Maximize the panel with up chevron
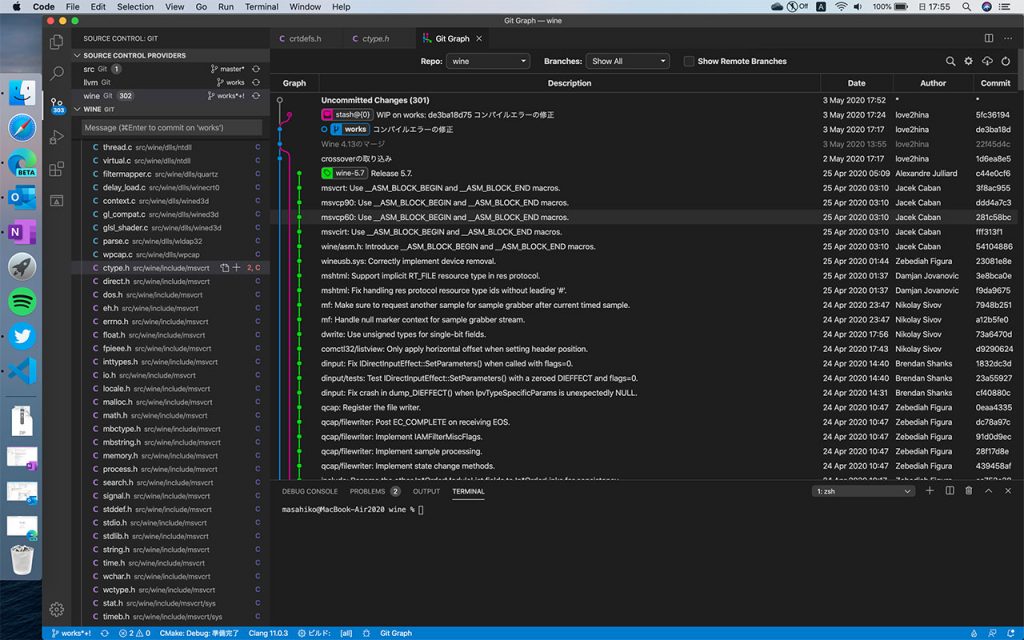The image size is (1024, 640). click(x=988, y=490)
